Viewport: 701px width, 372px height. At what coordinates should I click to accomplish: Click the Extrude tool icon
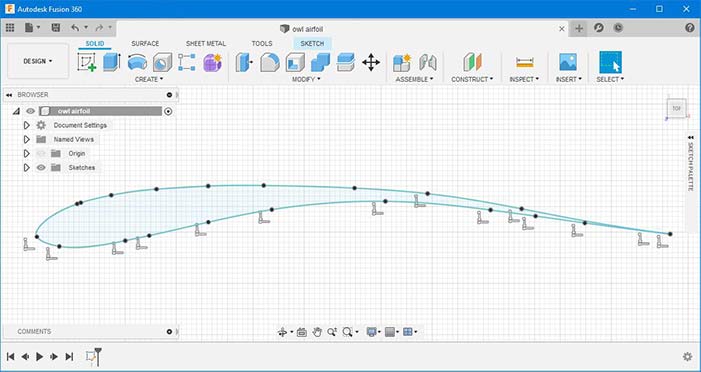pos(112,62)
